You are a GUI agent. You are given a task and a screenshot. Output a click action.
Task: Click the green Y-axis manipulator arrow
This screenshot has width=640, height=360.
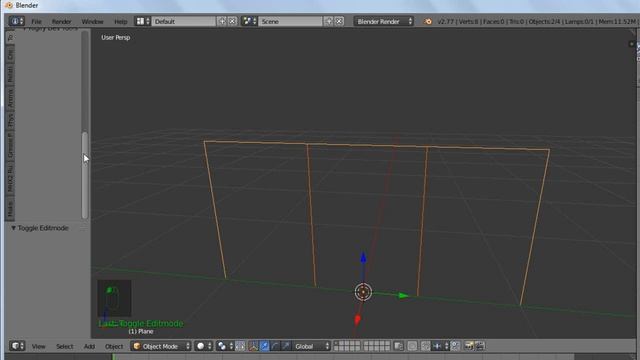click(x=403, y=296)
